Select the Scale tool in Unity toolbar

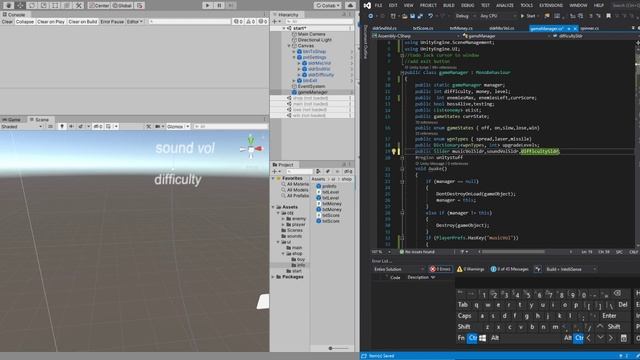coord(44,5)
